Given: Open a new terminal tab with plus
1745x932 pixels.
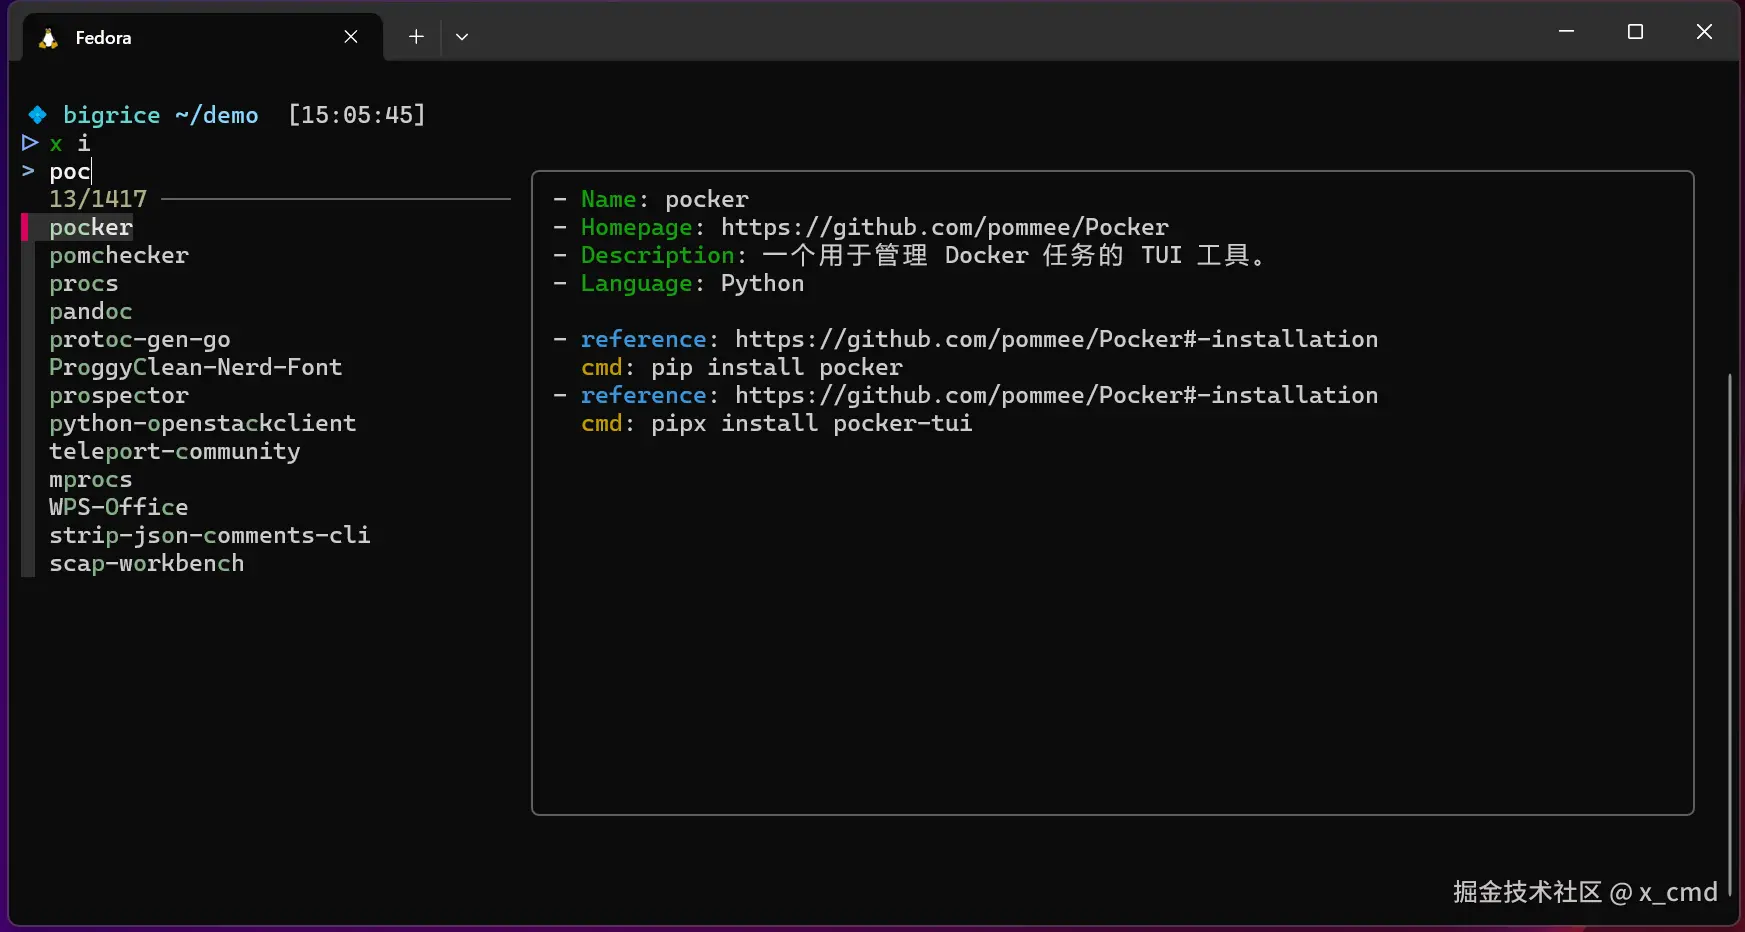Looking at the screenshot, I should tap(416, 37).
